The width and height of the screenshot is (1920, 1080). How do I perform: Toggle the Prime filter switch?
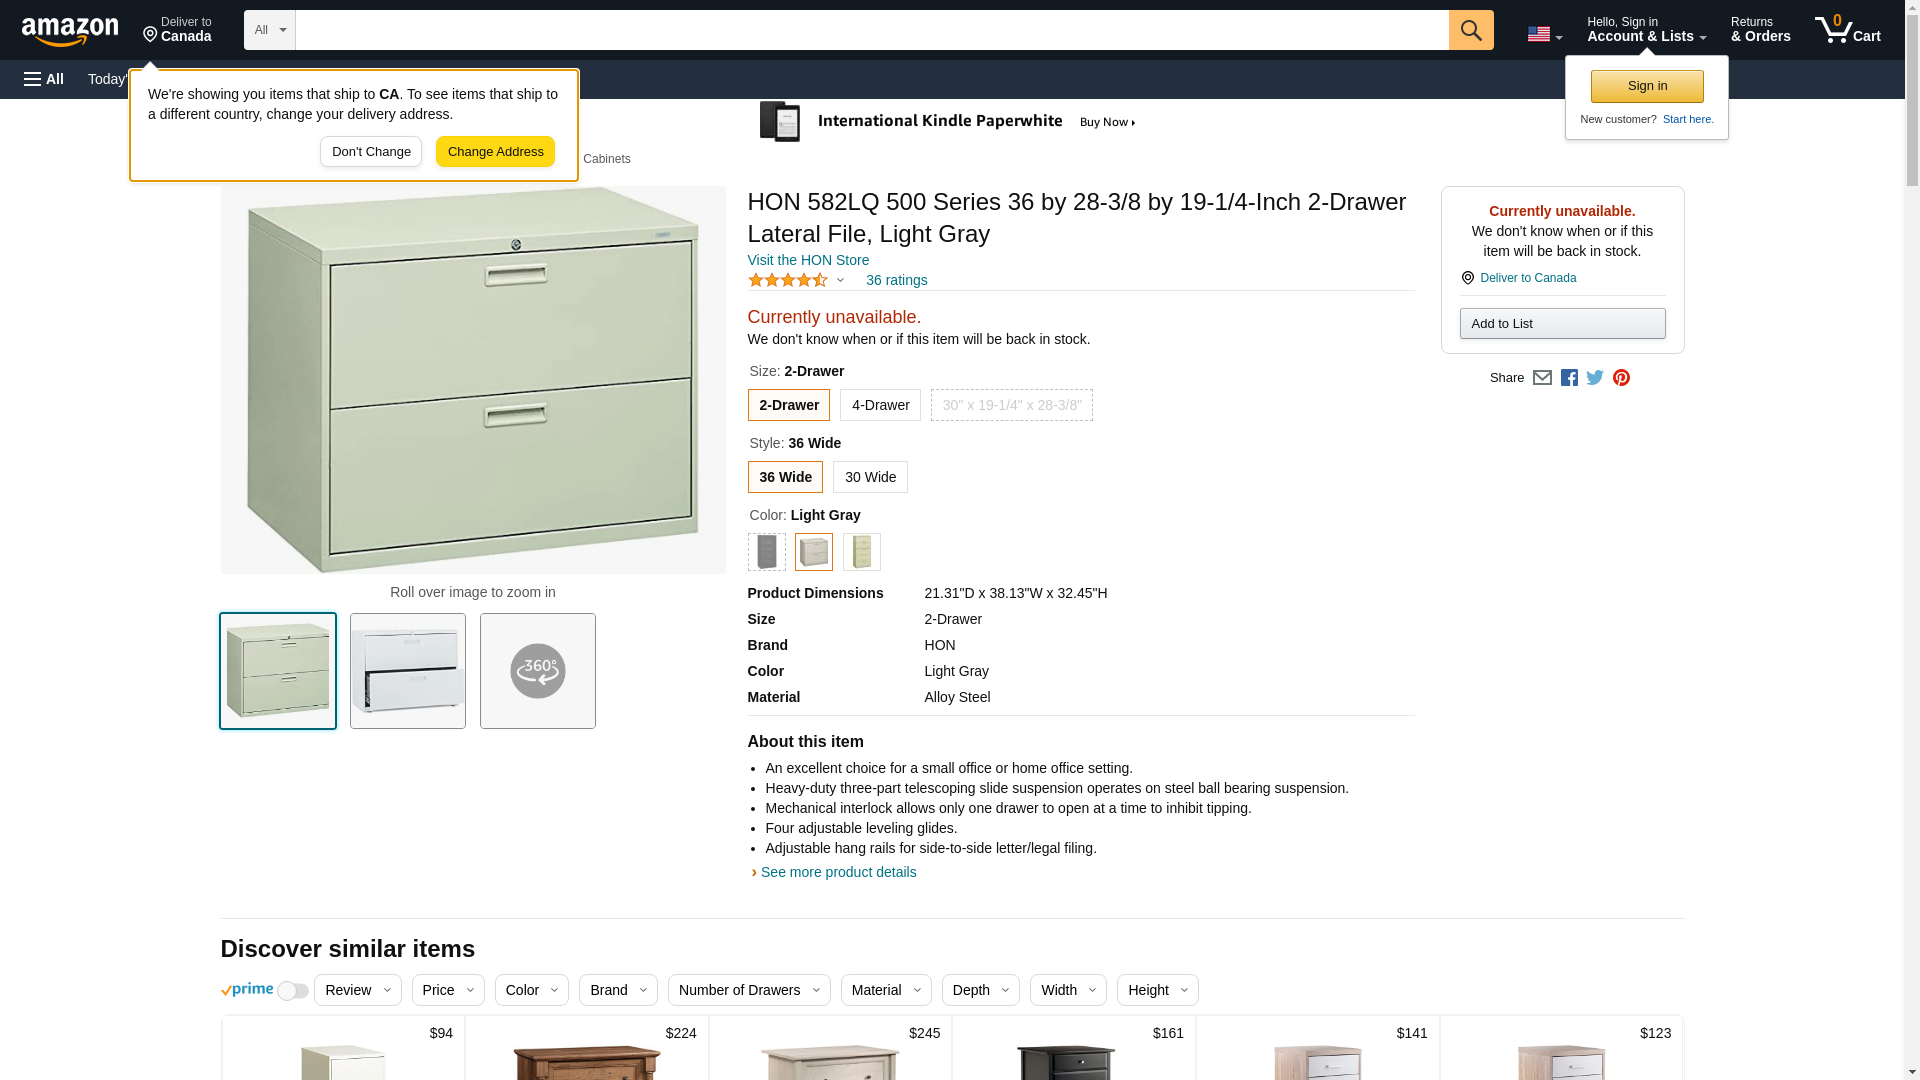coord(293,991)
